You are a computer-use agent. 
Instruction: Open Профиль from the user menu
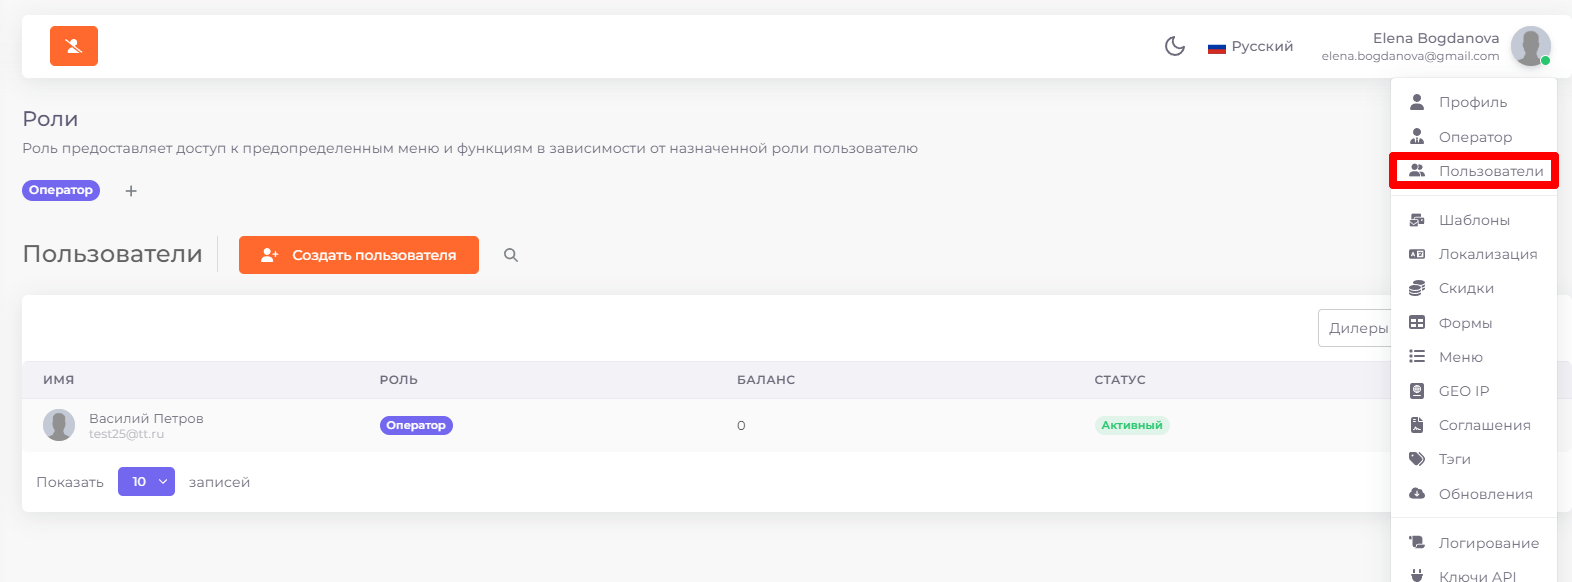point(1474,102)
